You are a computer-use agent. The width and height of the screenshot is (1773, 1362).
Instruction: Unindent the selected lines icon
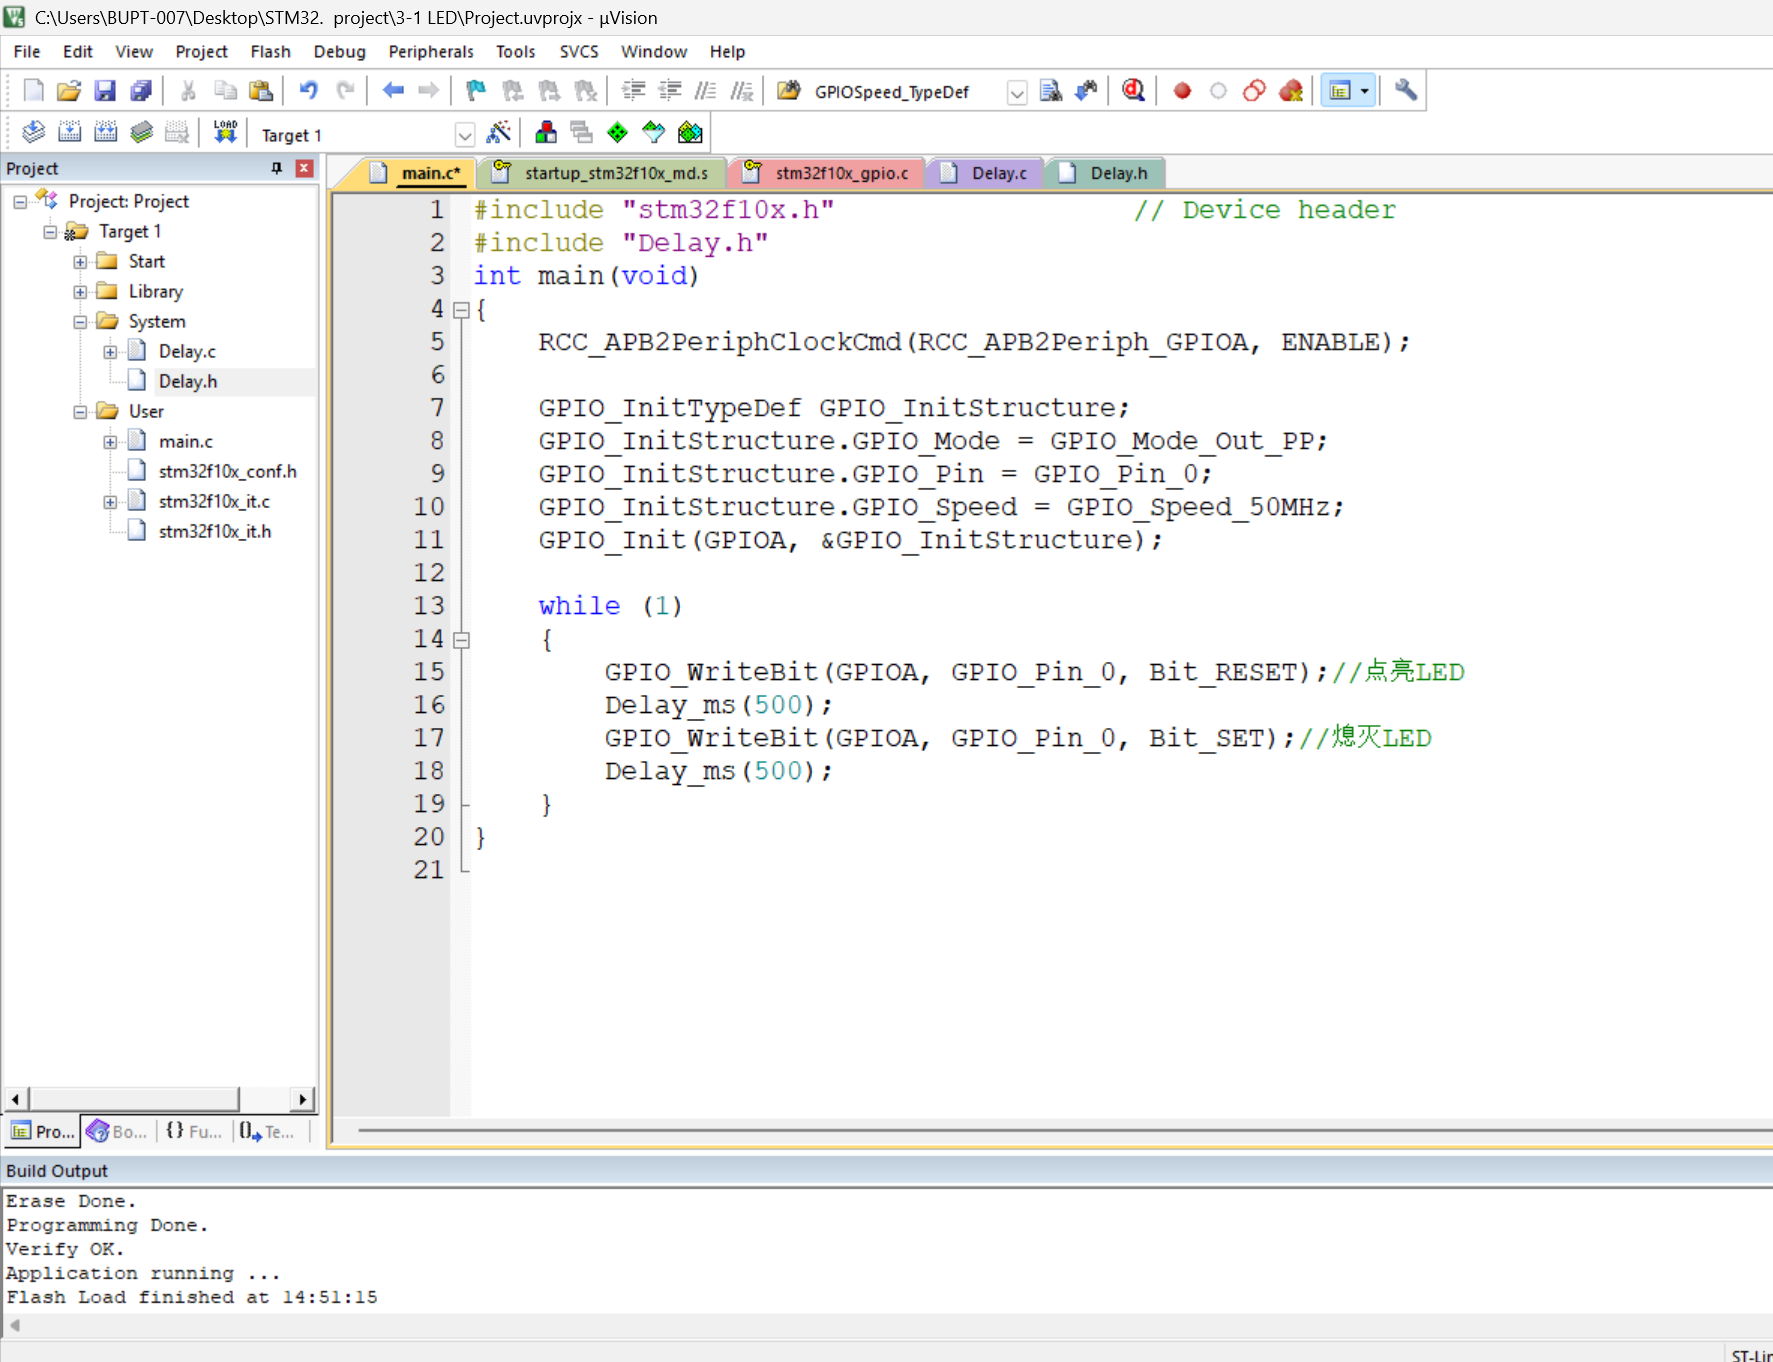tap(670, 91)
